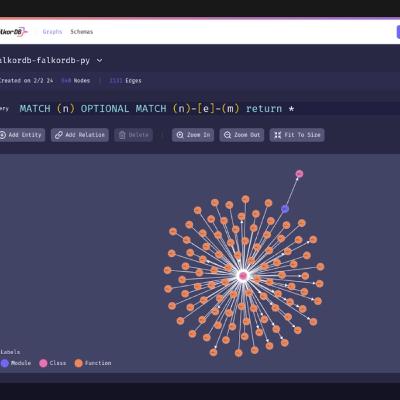Viewport: 400px width, 400px height.
Task: Click the Edges count text
Action: [x=125, y=81]
